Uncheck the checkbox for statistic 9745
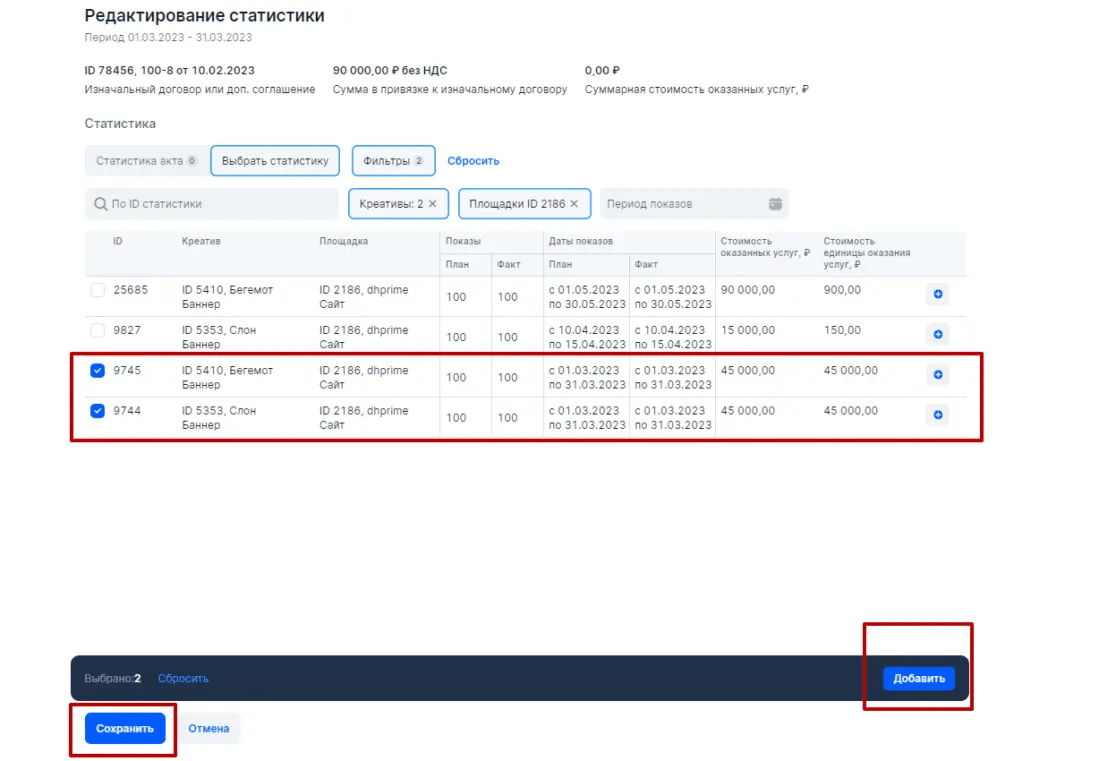 click(x=97, y=370)
